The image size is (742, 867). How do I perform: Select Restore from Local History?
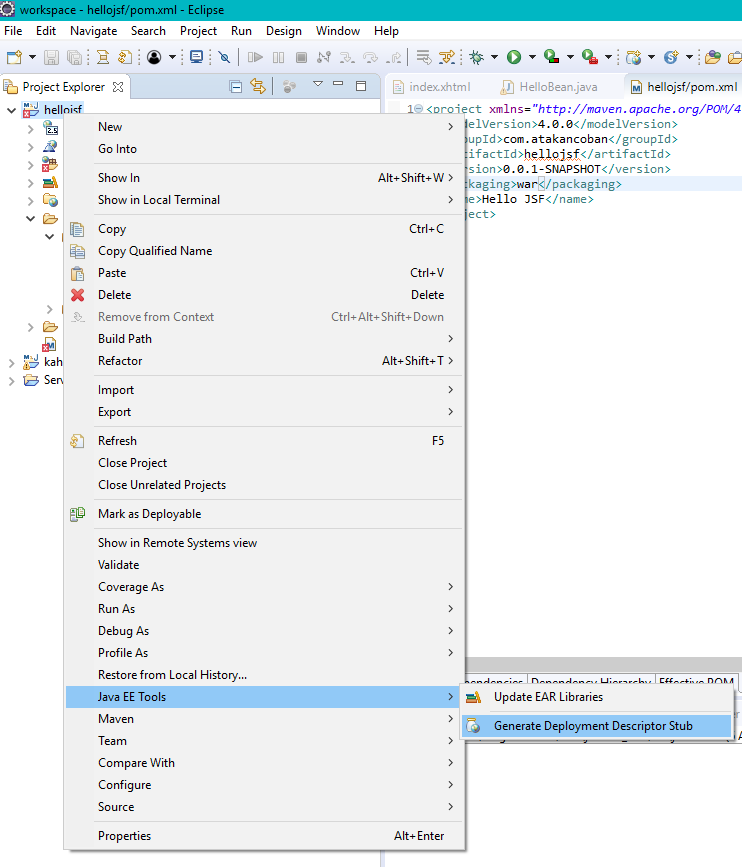coord(264,675)
